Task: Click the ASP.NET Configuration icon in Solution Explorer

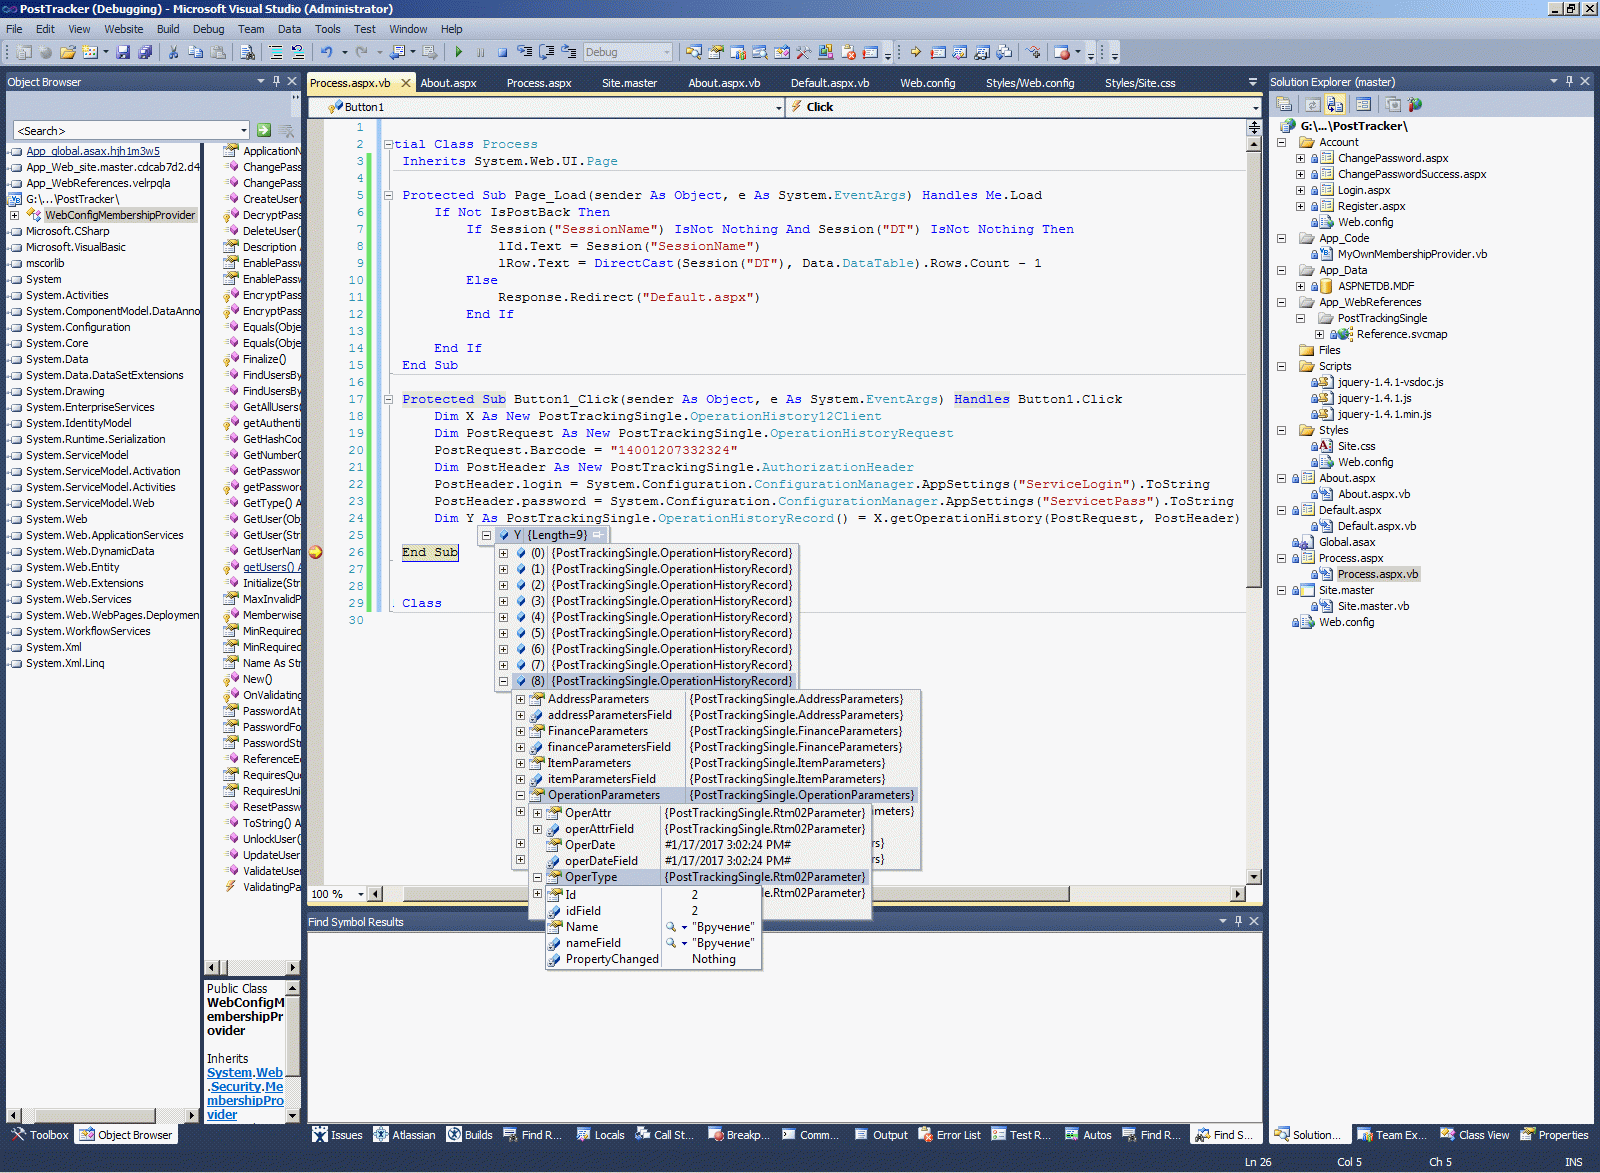Action: coord(1414,104)
